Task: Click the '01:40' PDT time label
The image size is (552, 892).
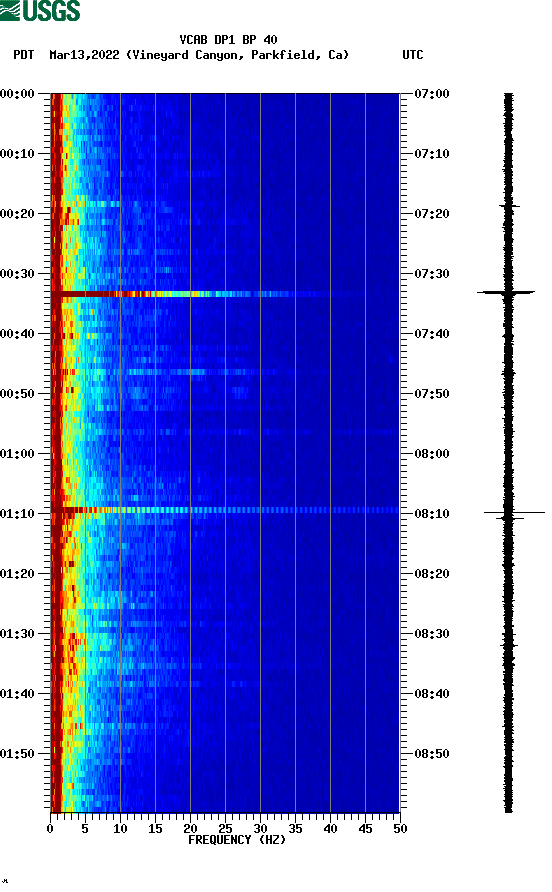Action: pos(18,693)
